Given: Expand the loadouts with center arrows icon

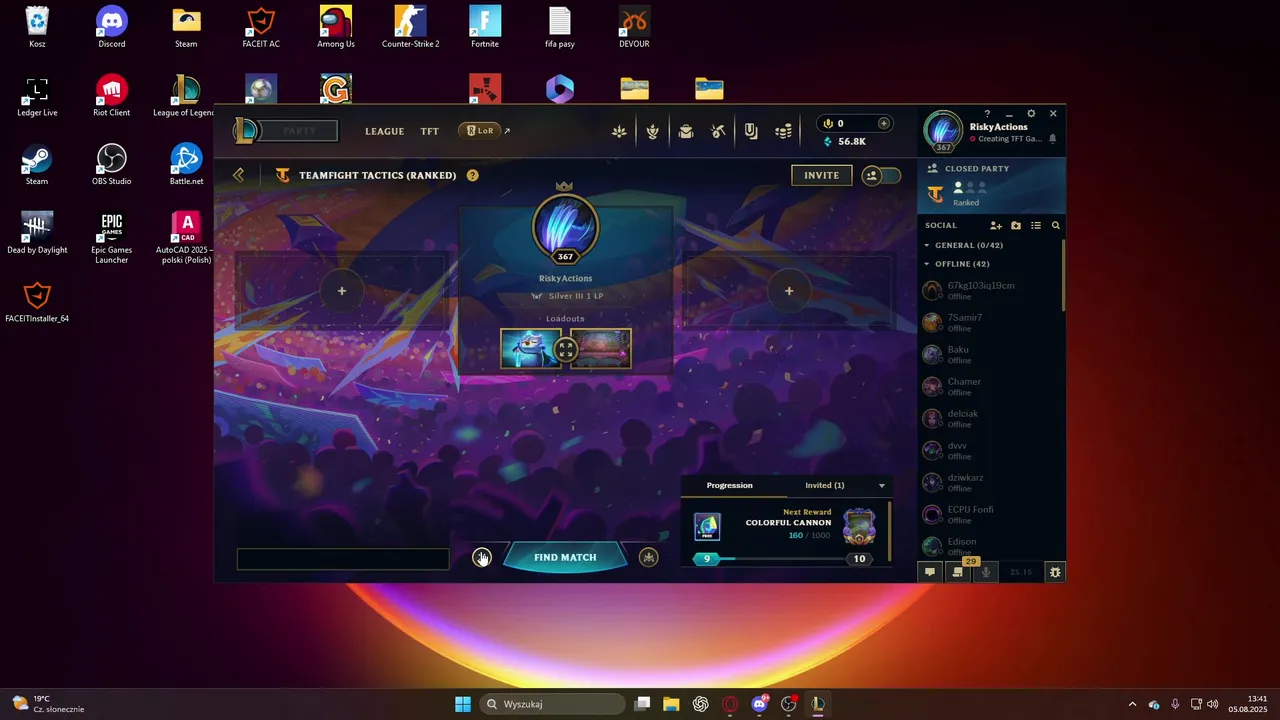Looking at the screenshot, I should click(x=566, y=349).
